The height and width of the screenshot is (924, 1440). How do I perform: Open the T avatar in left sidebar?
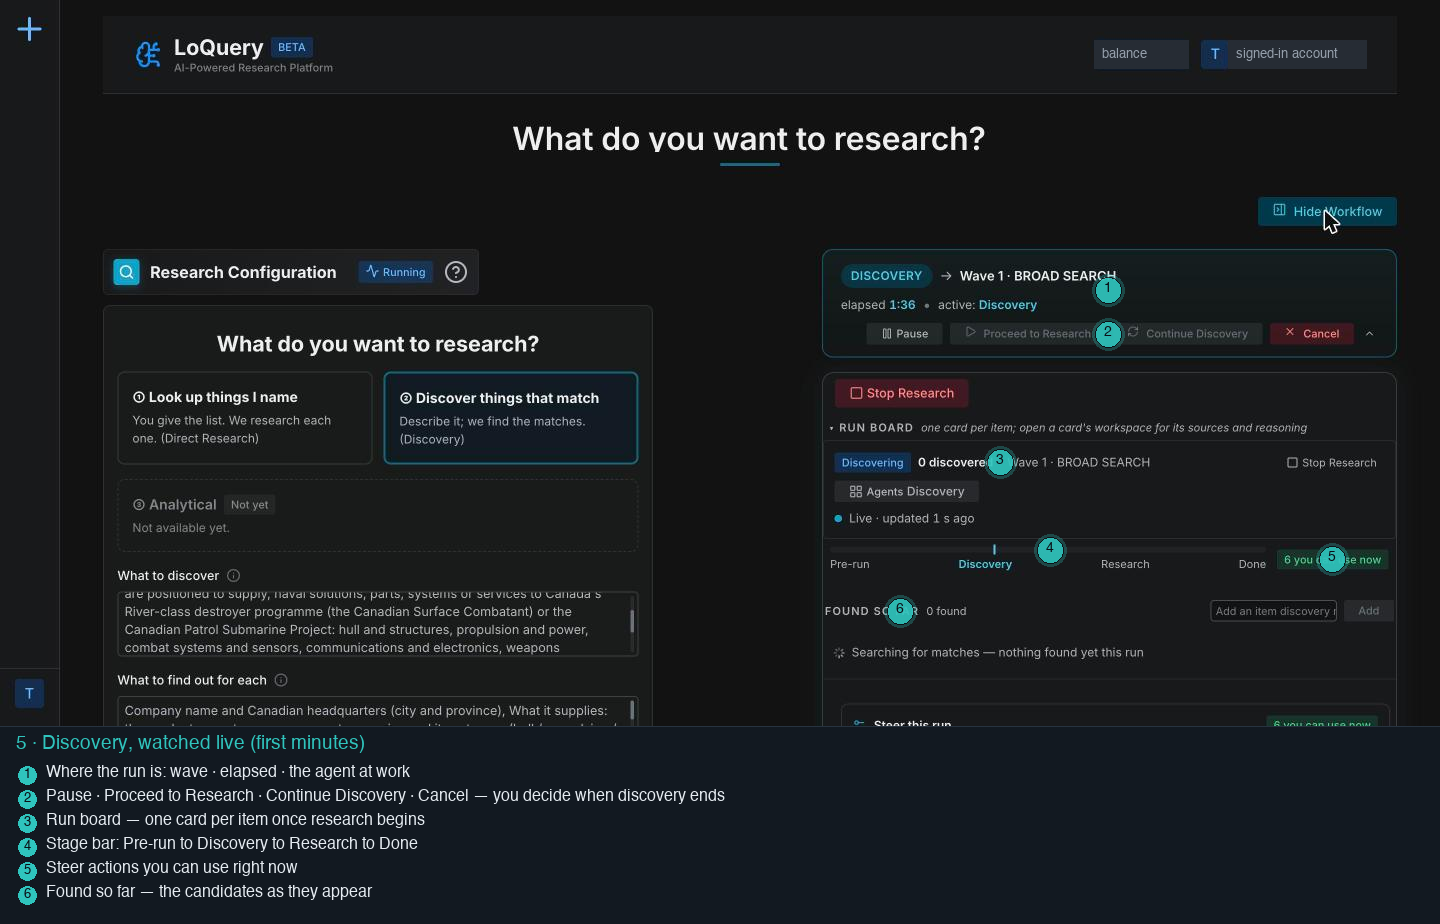pos(29,693)
